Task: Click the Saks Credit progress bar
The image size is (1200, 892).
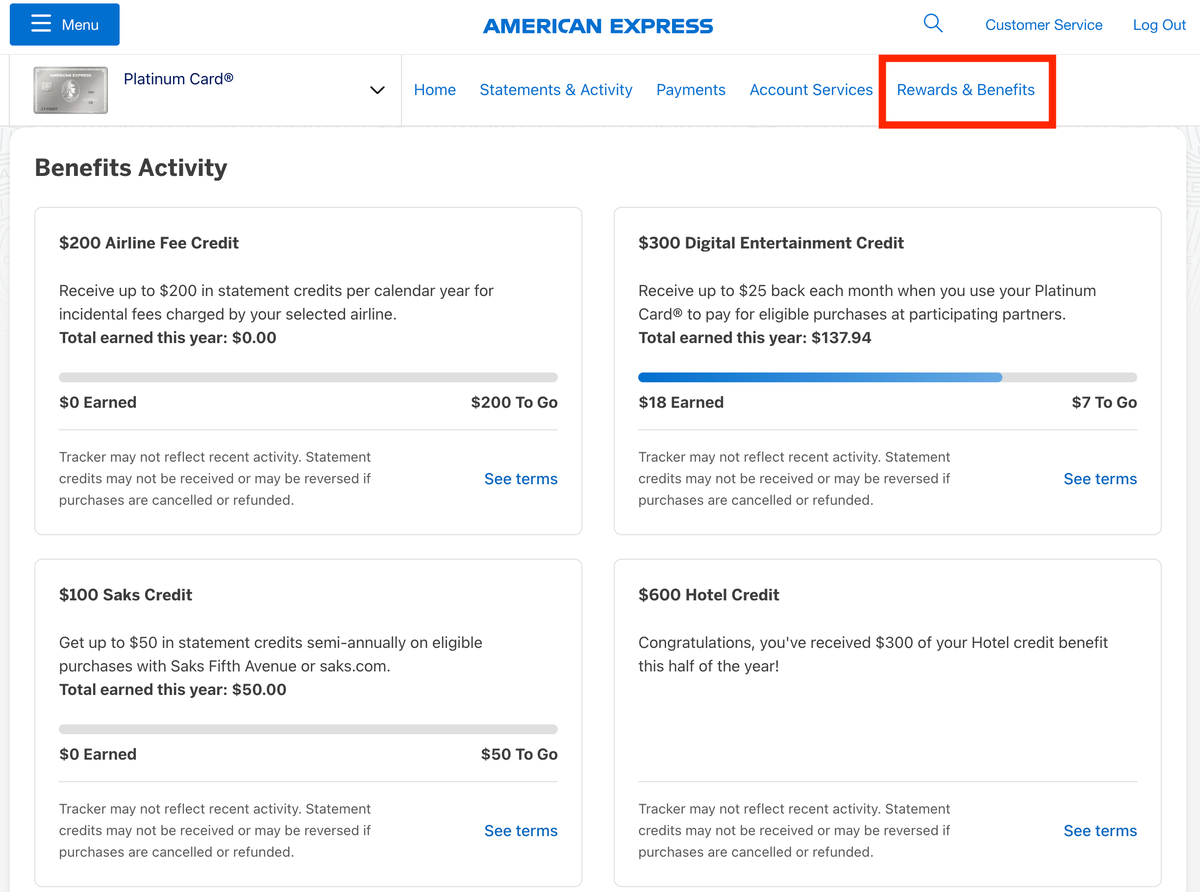Action: [308, 729]
